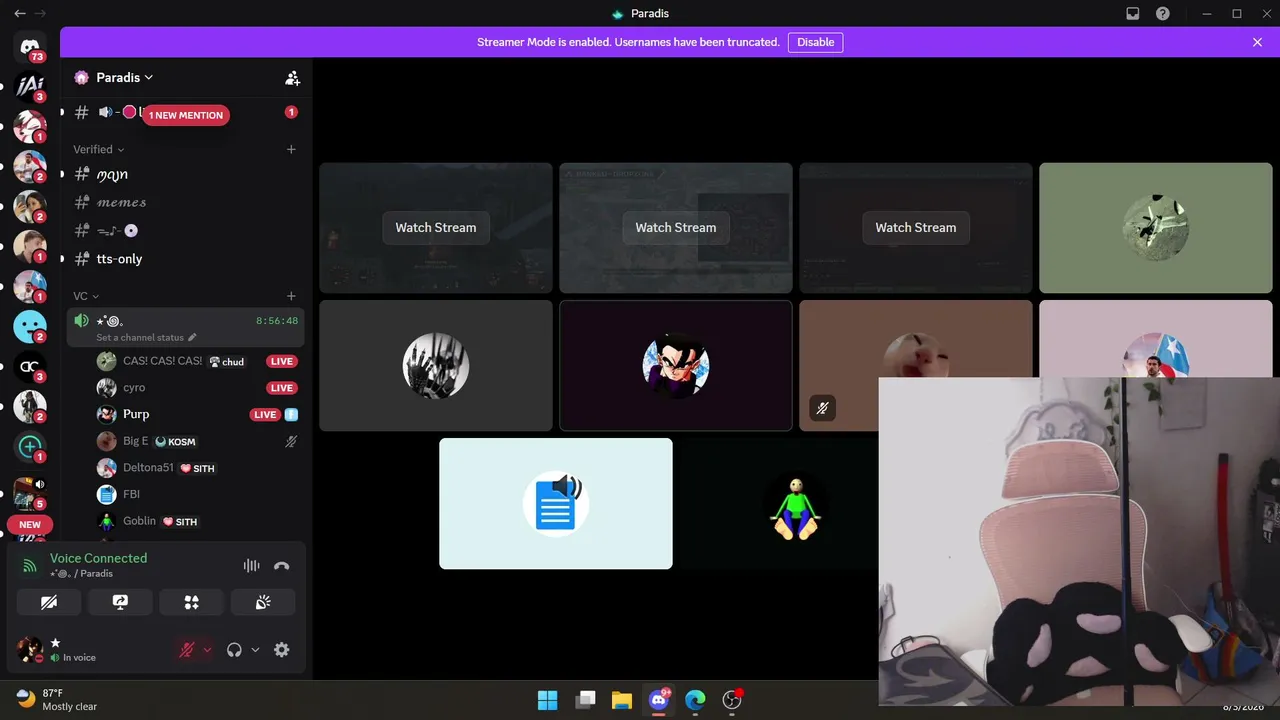Open Discord direct messages home icon

pos(30,47)
